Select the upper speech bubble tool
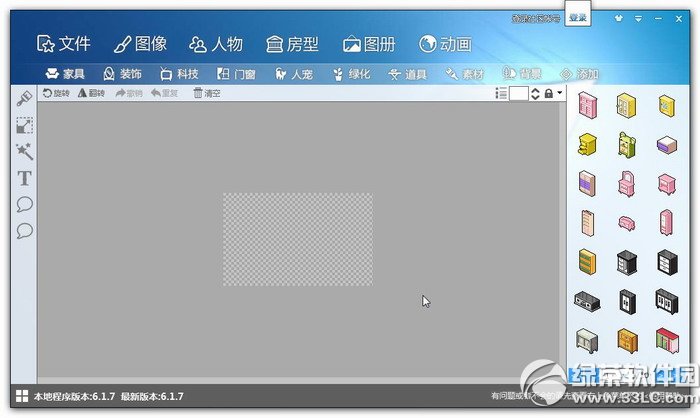The width and height of the screenshot is (700, 418). click(x=24, y=205)
